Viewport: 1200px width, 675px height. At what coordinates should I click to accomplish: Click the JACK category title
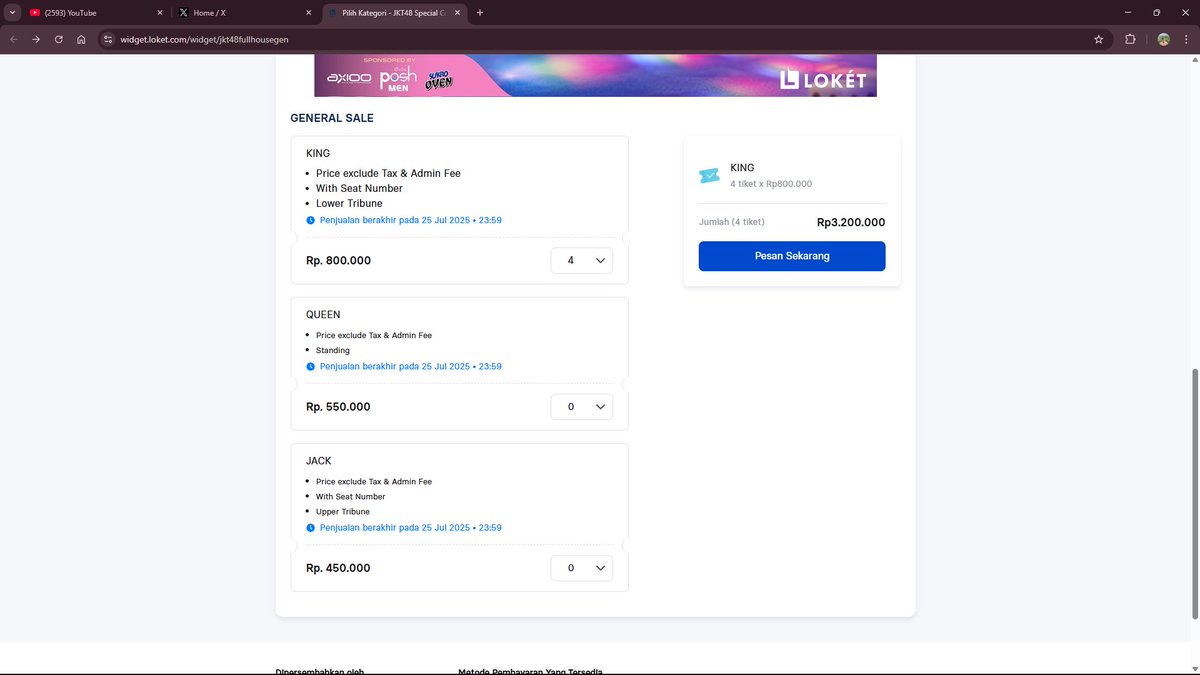(319, 461)
